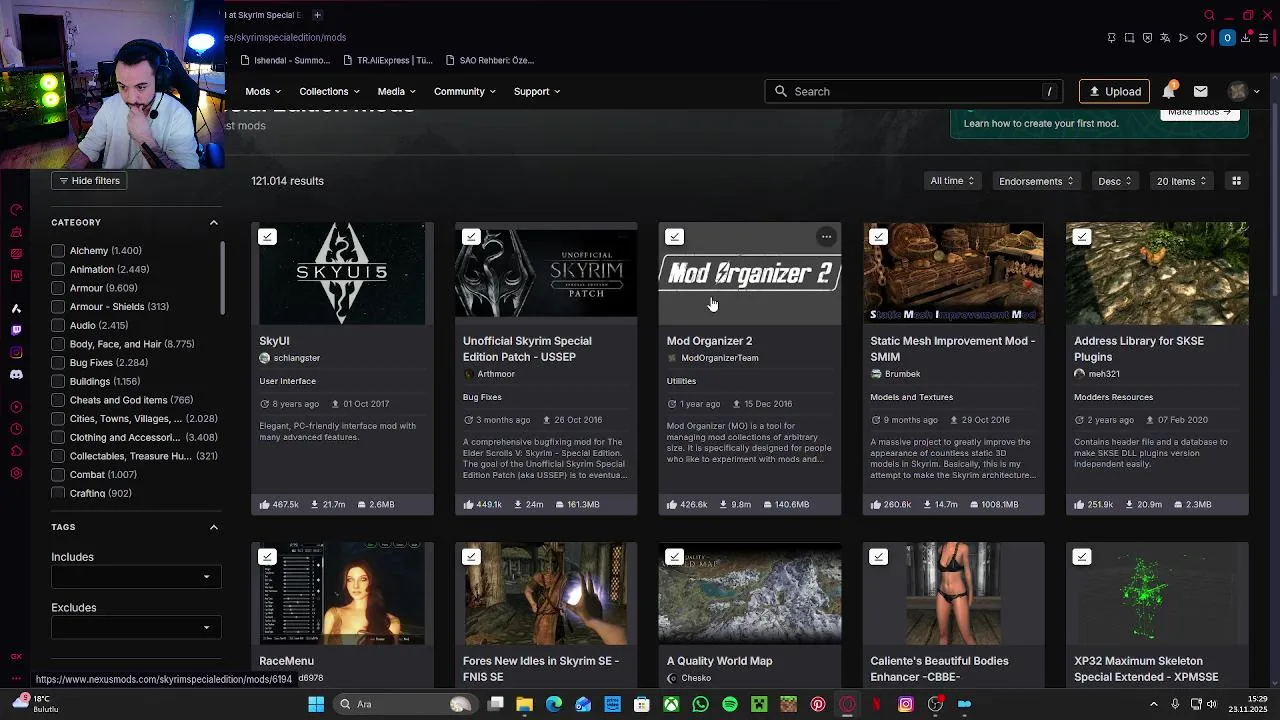Viewport: 1280px width, 720px height.
Task: Click the Hide filters button
Action: pos(88,181)
